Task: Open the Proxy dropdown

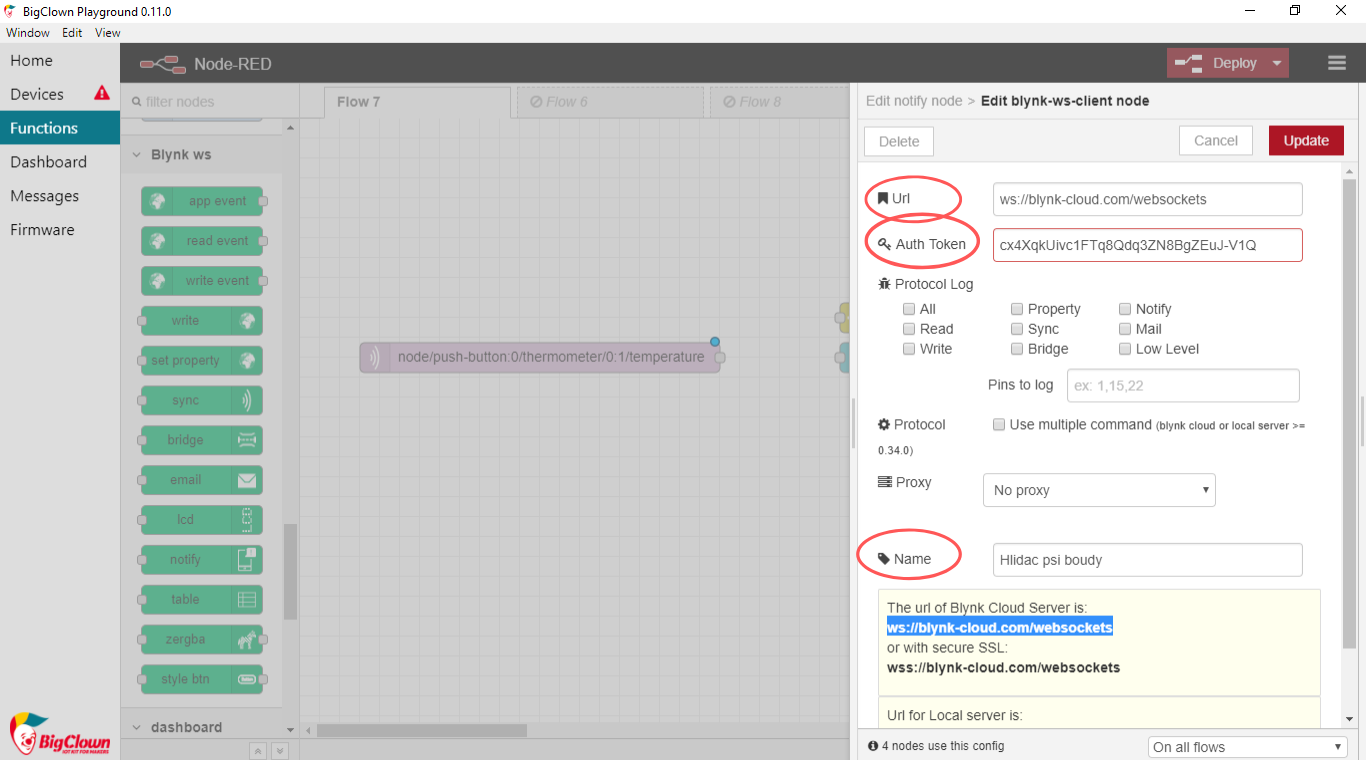Action: pos(1099,490)
